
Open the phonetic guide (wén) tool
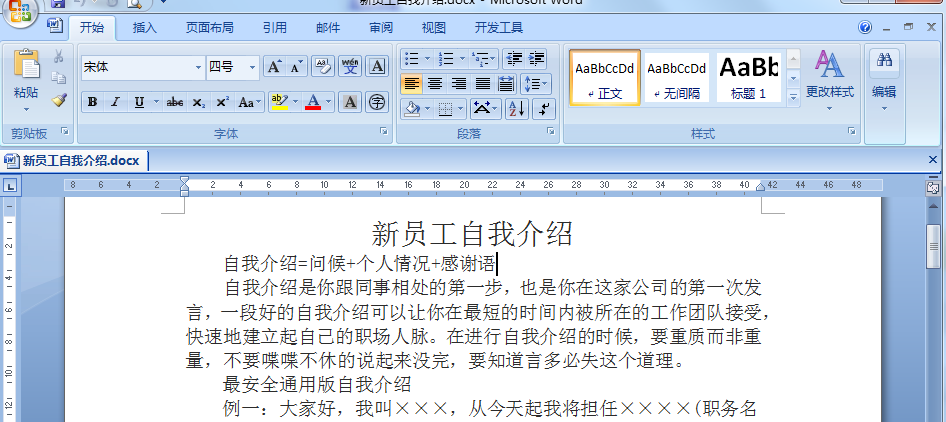pos(350,66)
